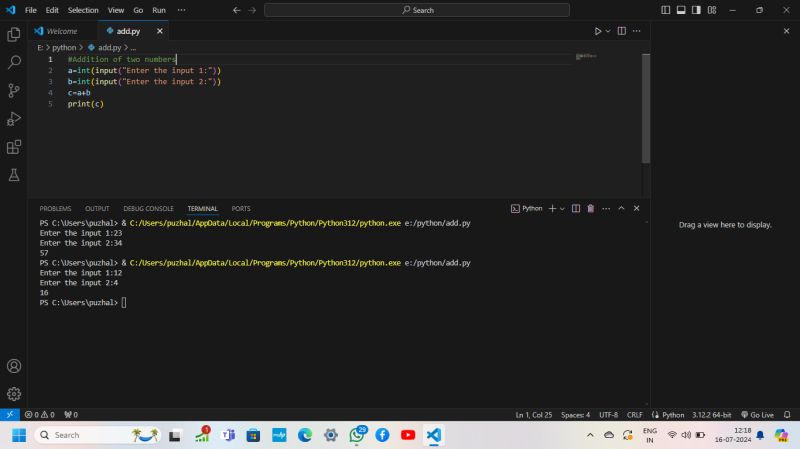The image size is (800, 449).
Task: Kill the terminal with trash icon
Action: (590, 208)
